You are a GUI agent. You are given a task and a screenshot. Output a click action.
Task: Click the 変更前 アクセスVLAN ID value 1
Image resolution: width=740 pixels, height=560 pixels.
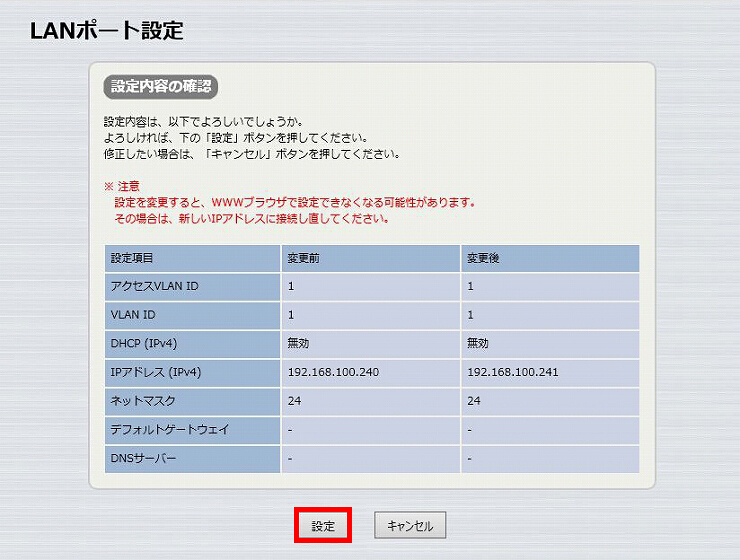coord(291,286)
